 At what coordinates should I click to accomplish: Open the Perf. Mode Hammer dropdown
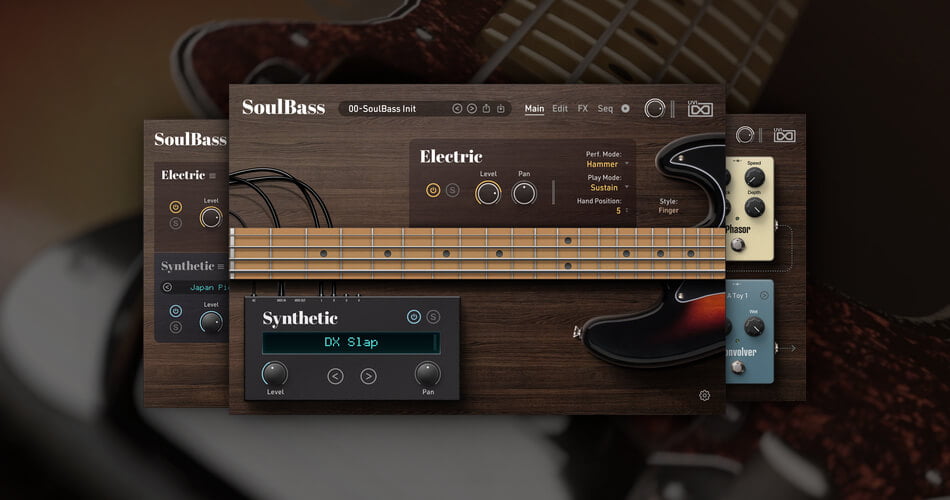point(606,164)
